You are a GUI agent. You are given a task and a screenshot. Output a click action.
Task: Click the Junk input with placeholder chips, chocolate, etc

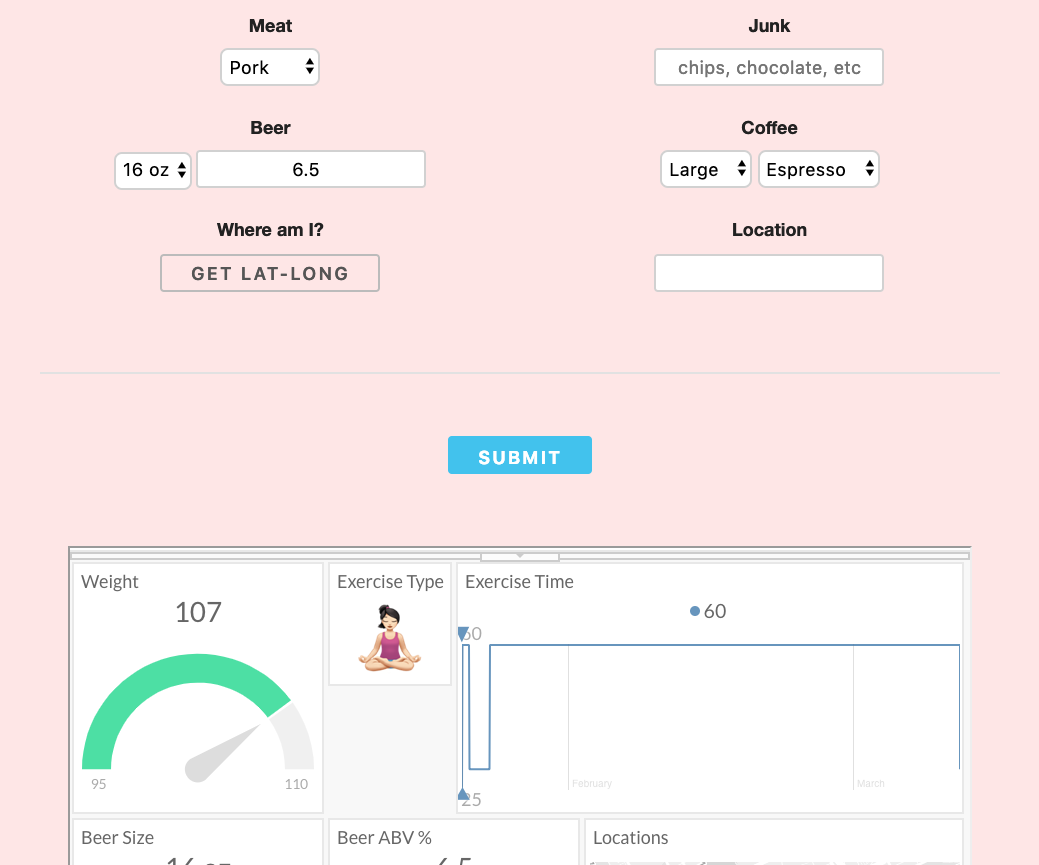(x=768, y=67)
